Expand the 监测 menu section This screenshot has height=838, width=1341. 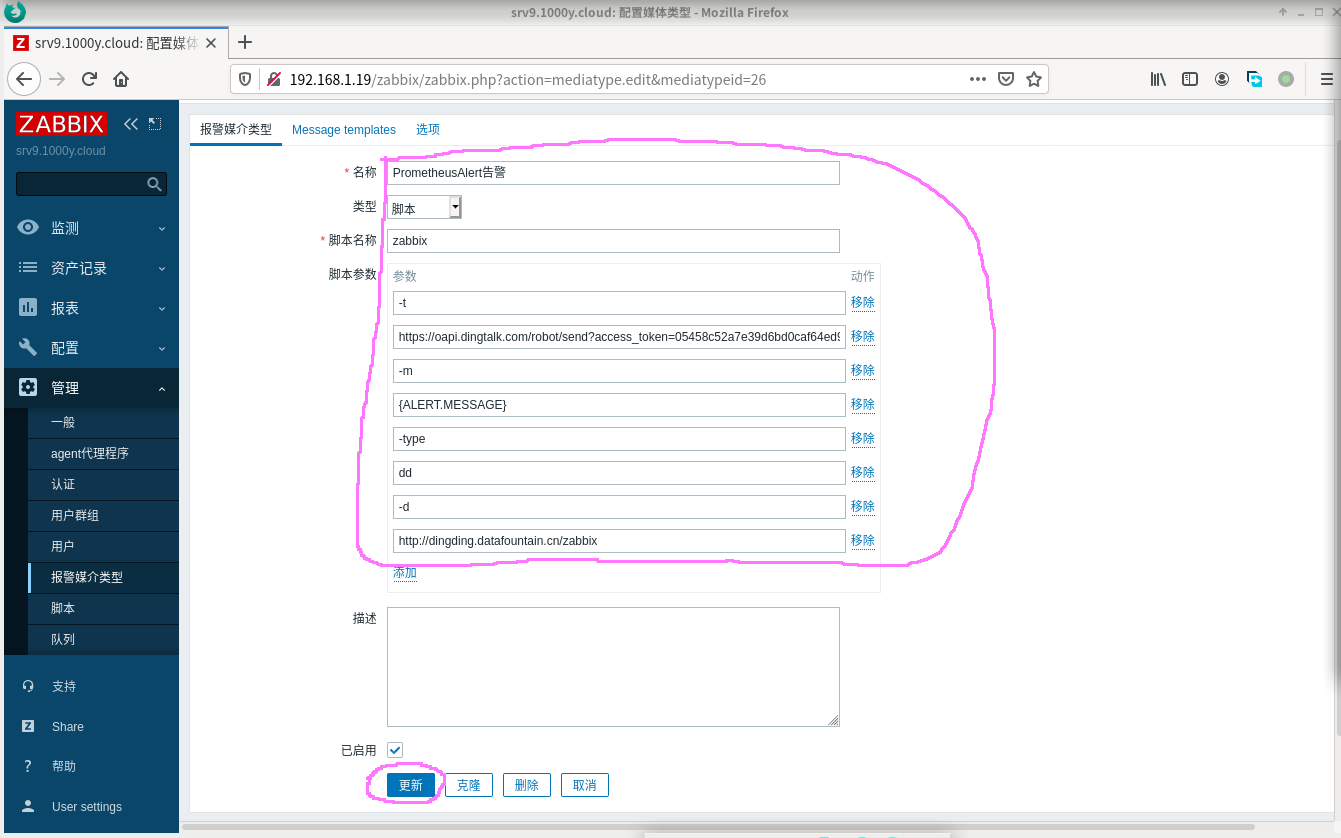92,228
